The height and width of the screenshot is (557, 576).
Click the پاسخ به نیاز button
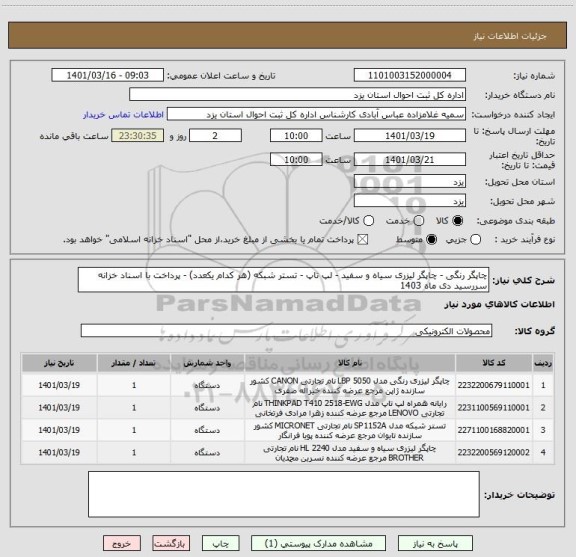[x=435, y=543]
